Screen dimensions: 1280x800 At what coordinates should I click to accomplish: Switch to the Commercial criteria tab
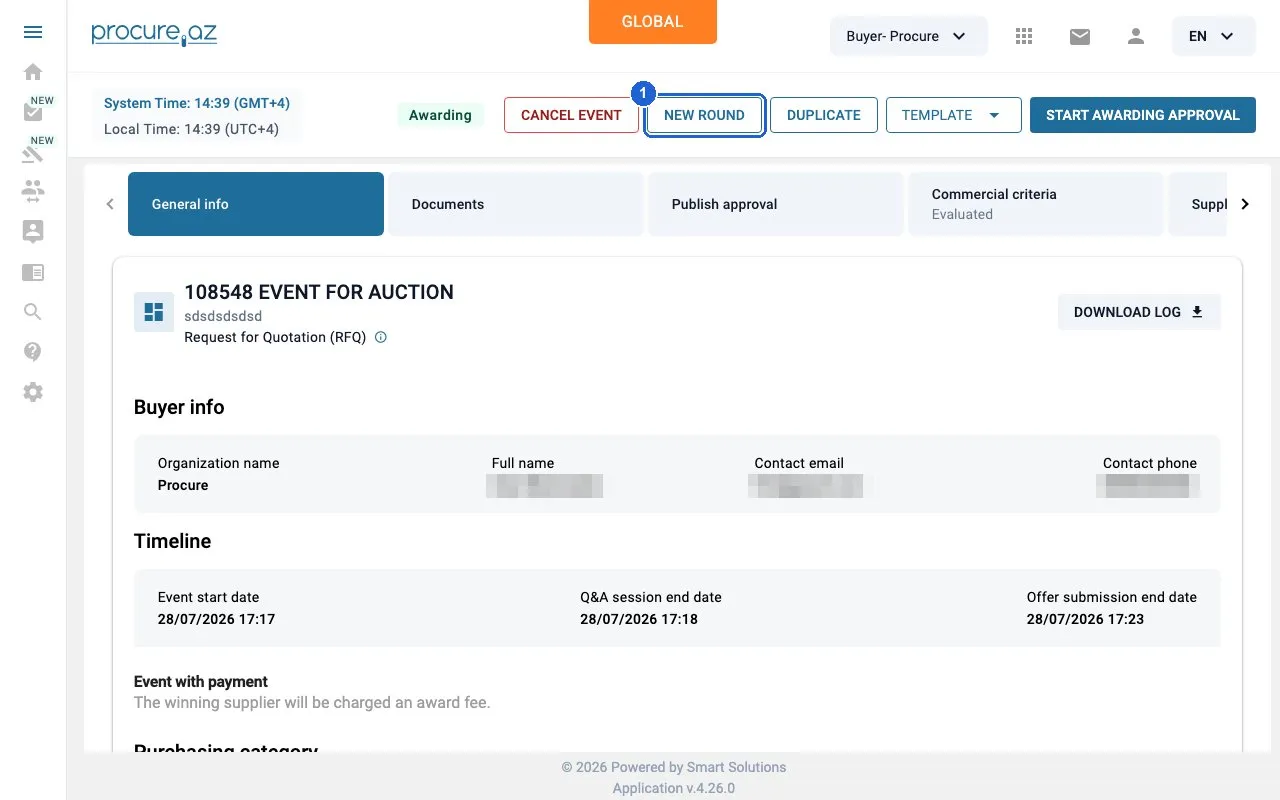click(1036, 204)
